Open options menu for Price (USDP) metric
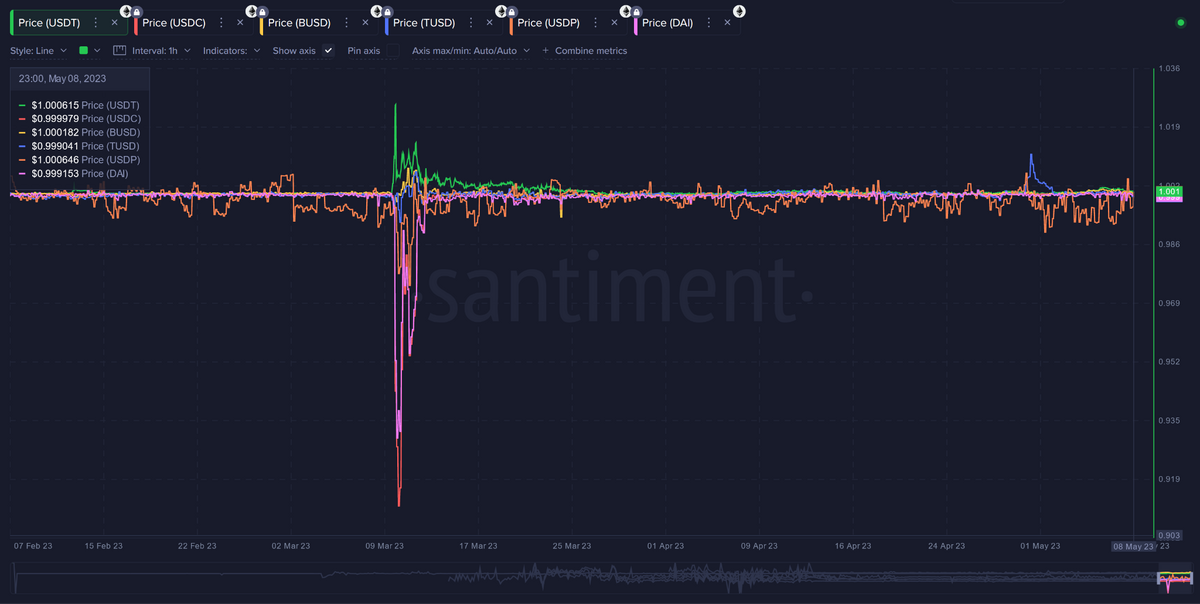Image resolution: width=1200 pixels, height=604 pixels. (596, 22)
